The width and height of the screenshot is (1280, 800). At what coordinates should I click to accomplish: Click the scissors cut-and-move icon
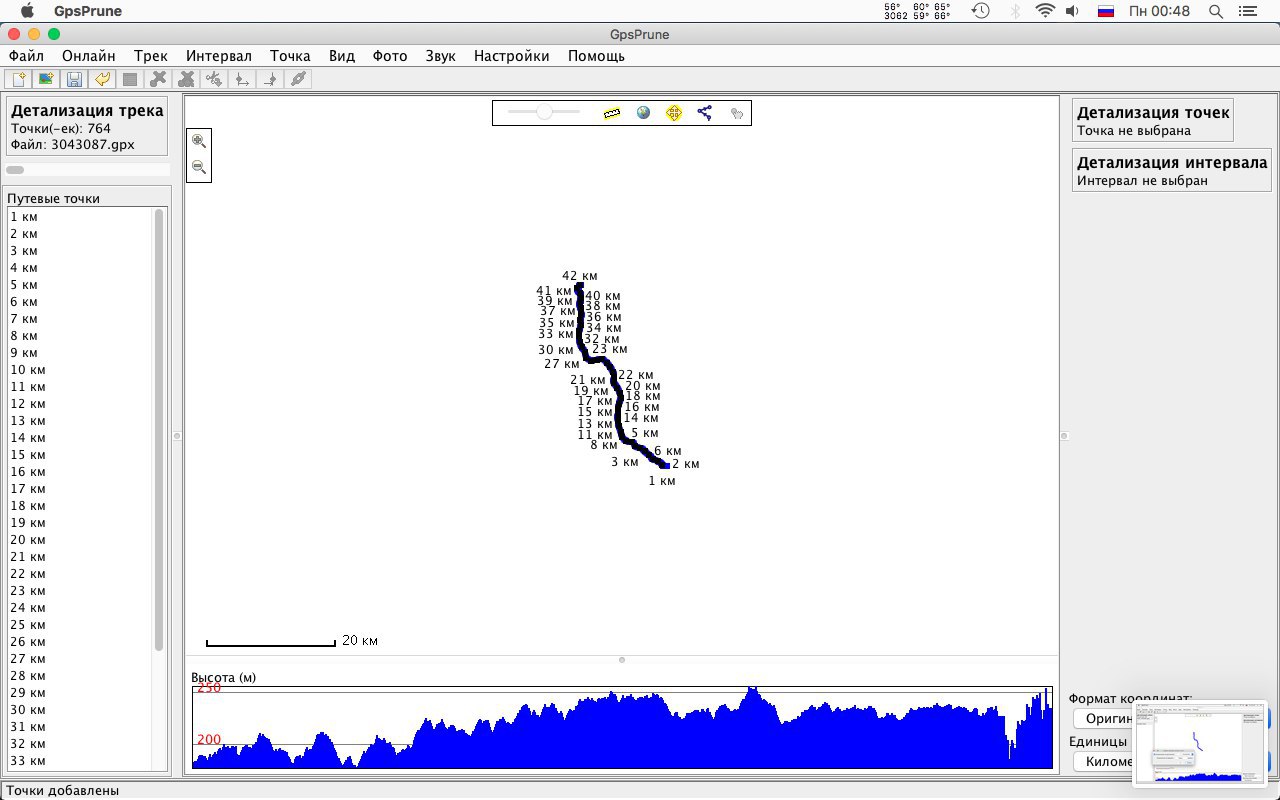click(x=213, y=79)
